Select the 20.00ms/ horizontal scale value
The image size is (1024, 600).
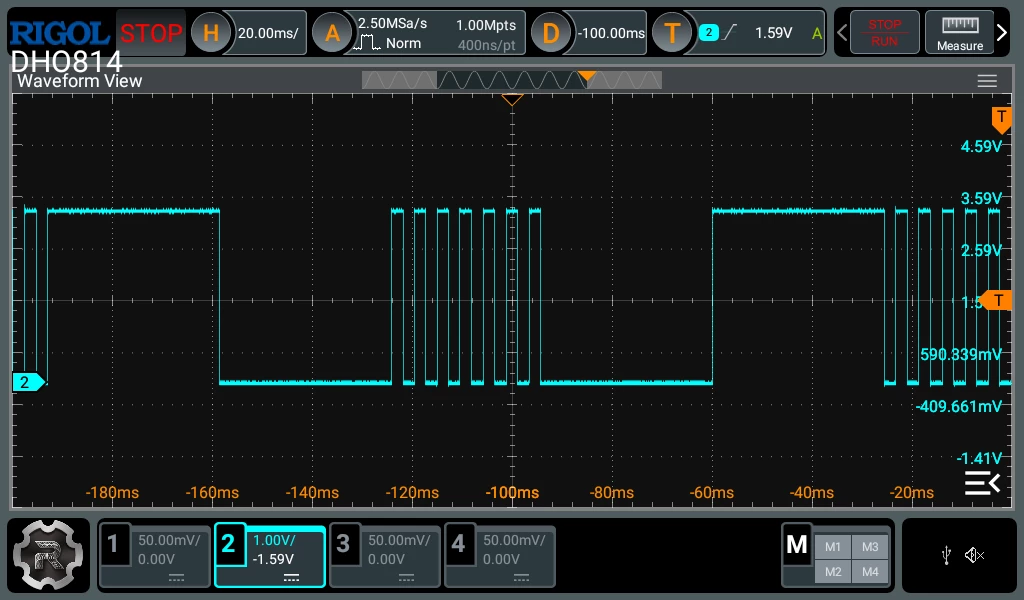[x=268, y=33]
